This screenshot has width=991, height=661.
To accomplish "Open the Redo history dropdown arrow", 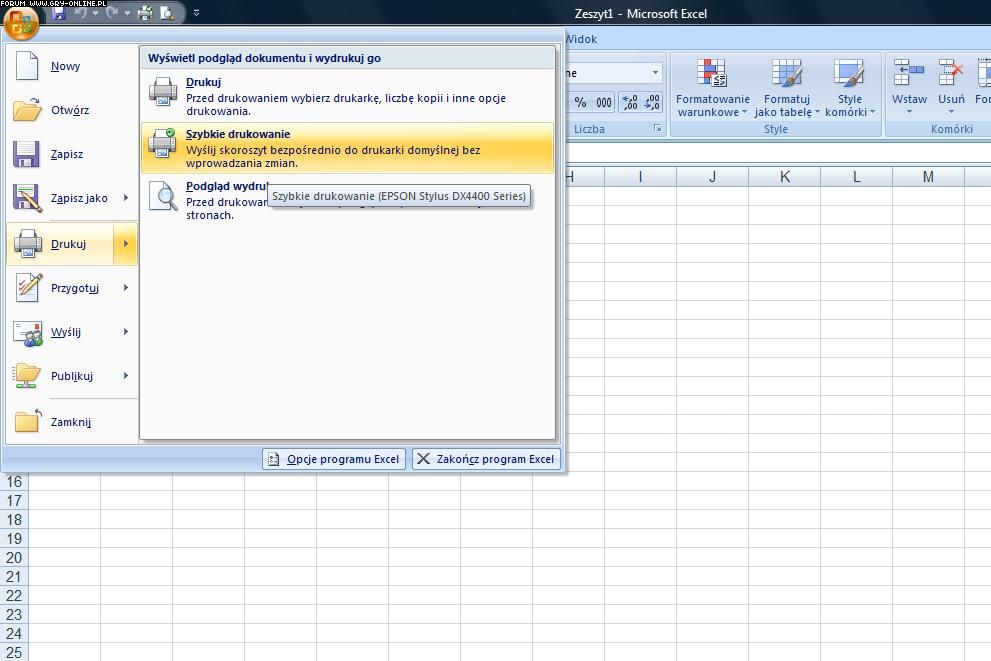I will click(127, 13).
